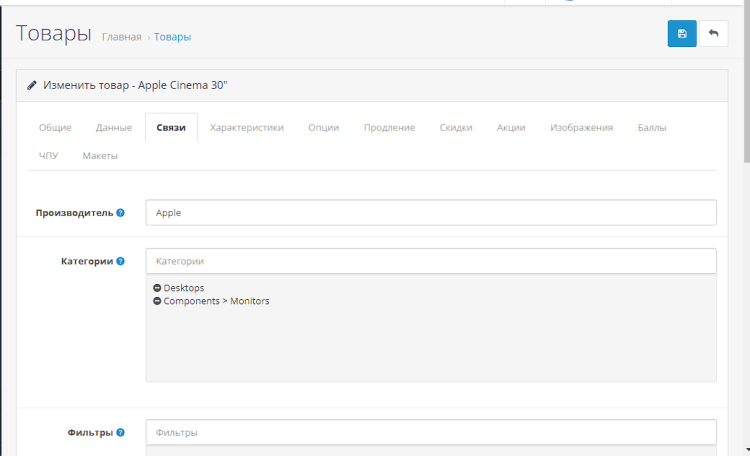Open the Общие tab
This screenshot has height=456, width=750.
(55, 128)
